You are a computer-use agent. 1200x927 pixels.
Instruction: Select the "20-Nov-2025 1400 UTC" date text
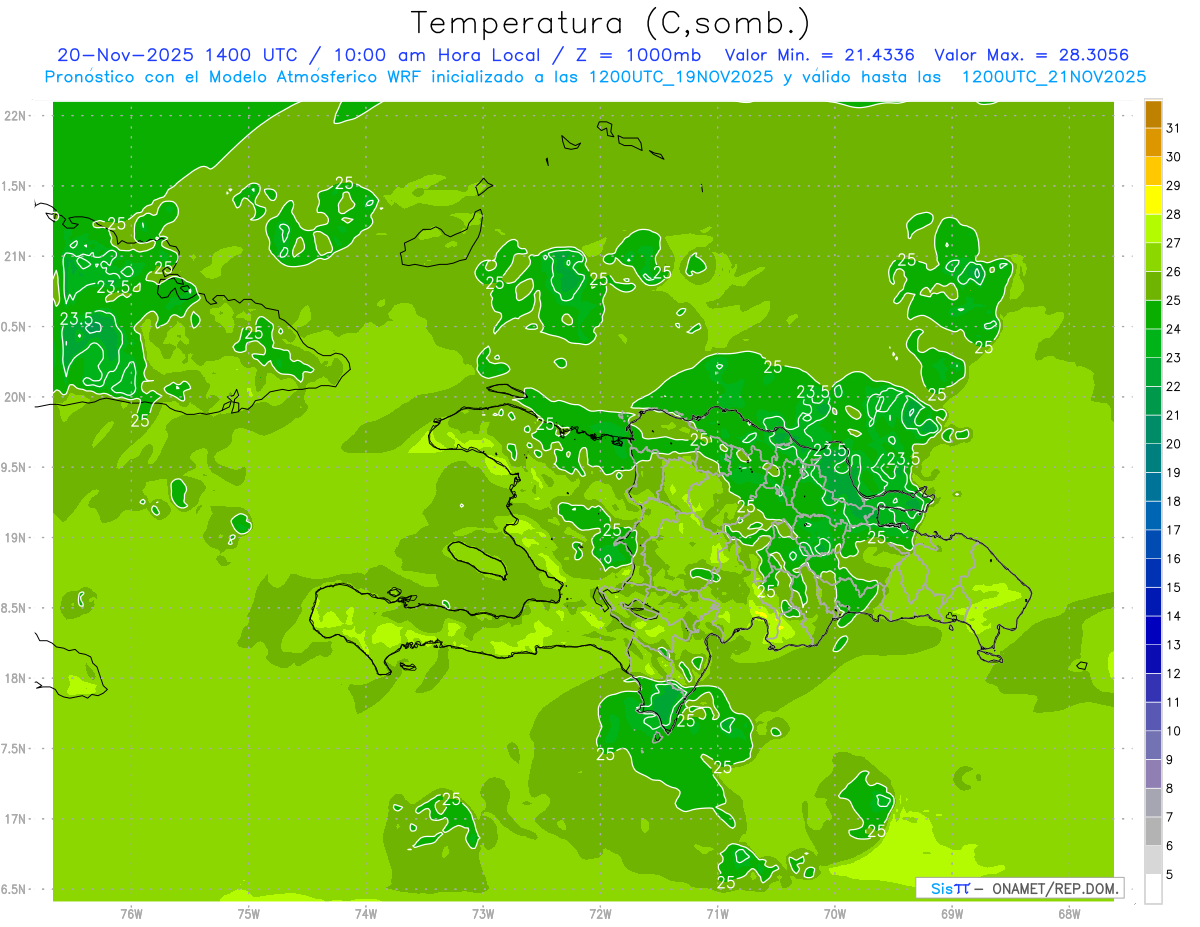[176, 55]
